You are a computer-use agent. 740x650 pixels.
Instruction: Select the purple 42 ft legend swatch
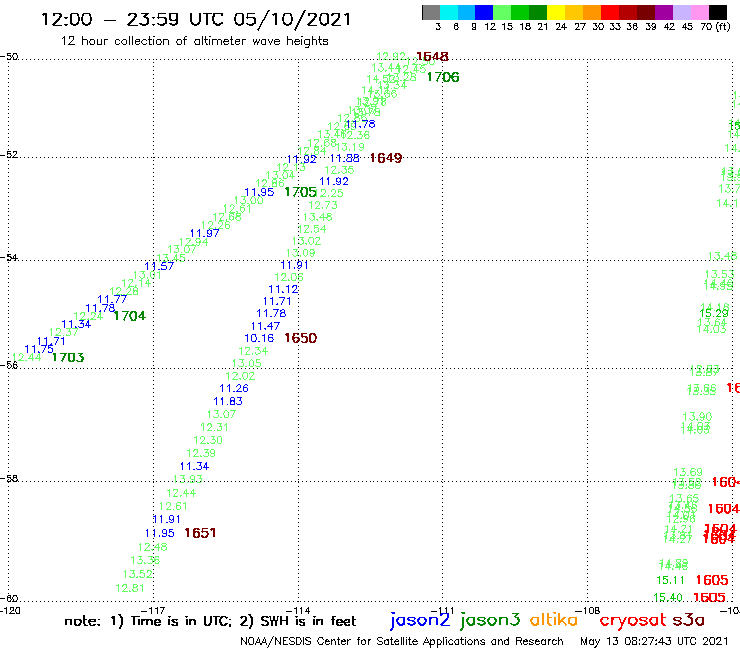pos(664,13)
